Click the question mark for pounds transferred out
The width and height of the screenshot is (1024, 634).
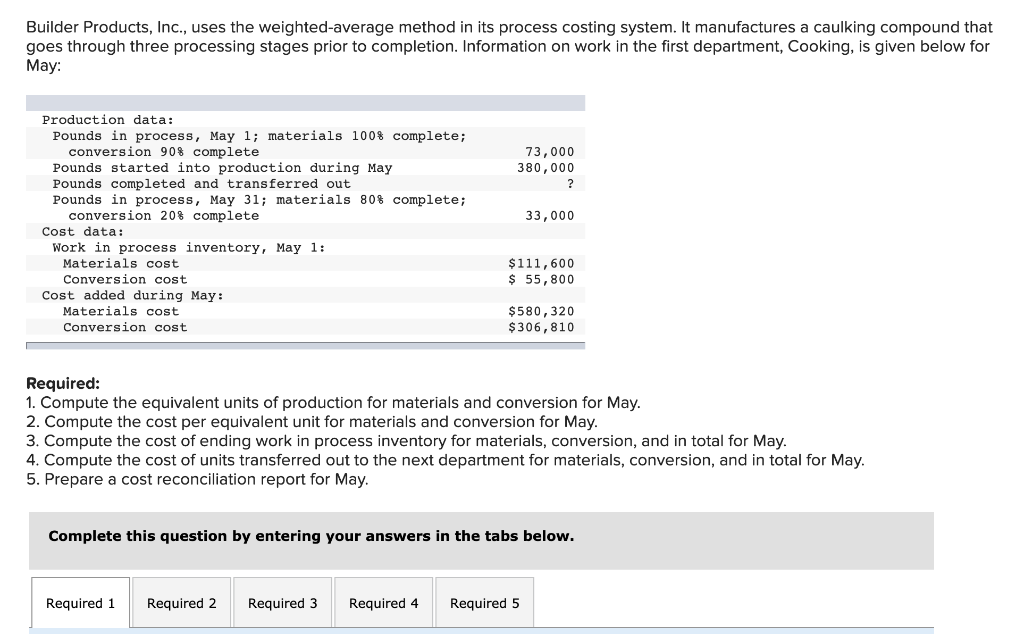pyautogui.click(x=570, y=183)
